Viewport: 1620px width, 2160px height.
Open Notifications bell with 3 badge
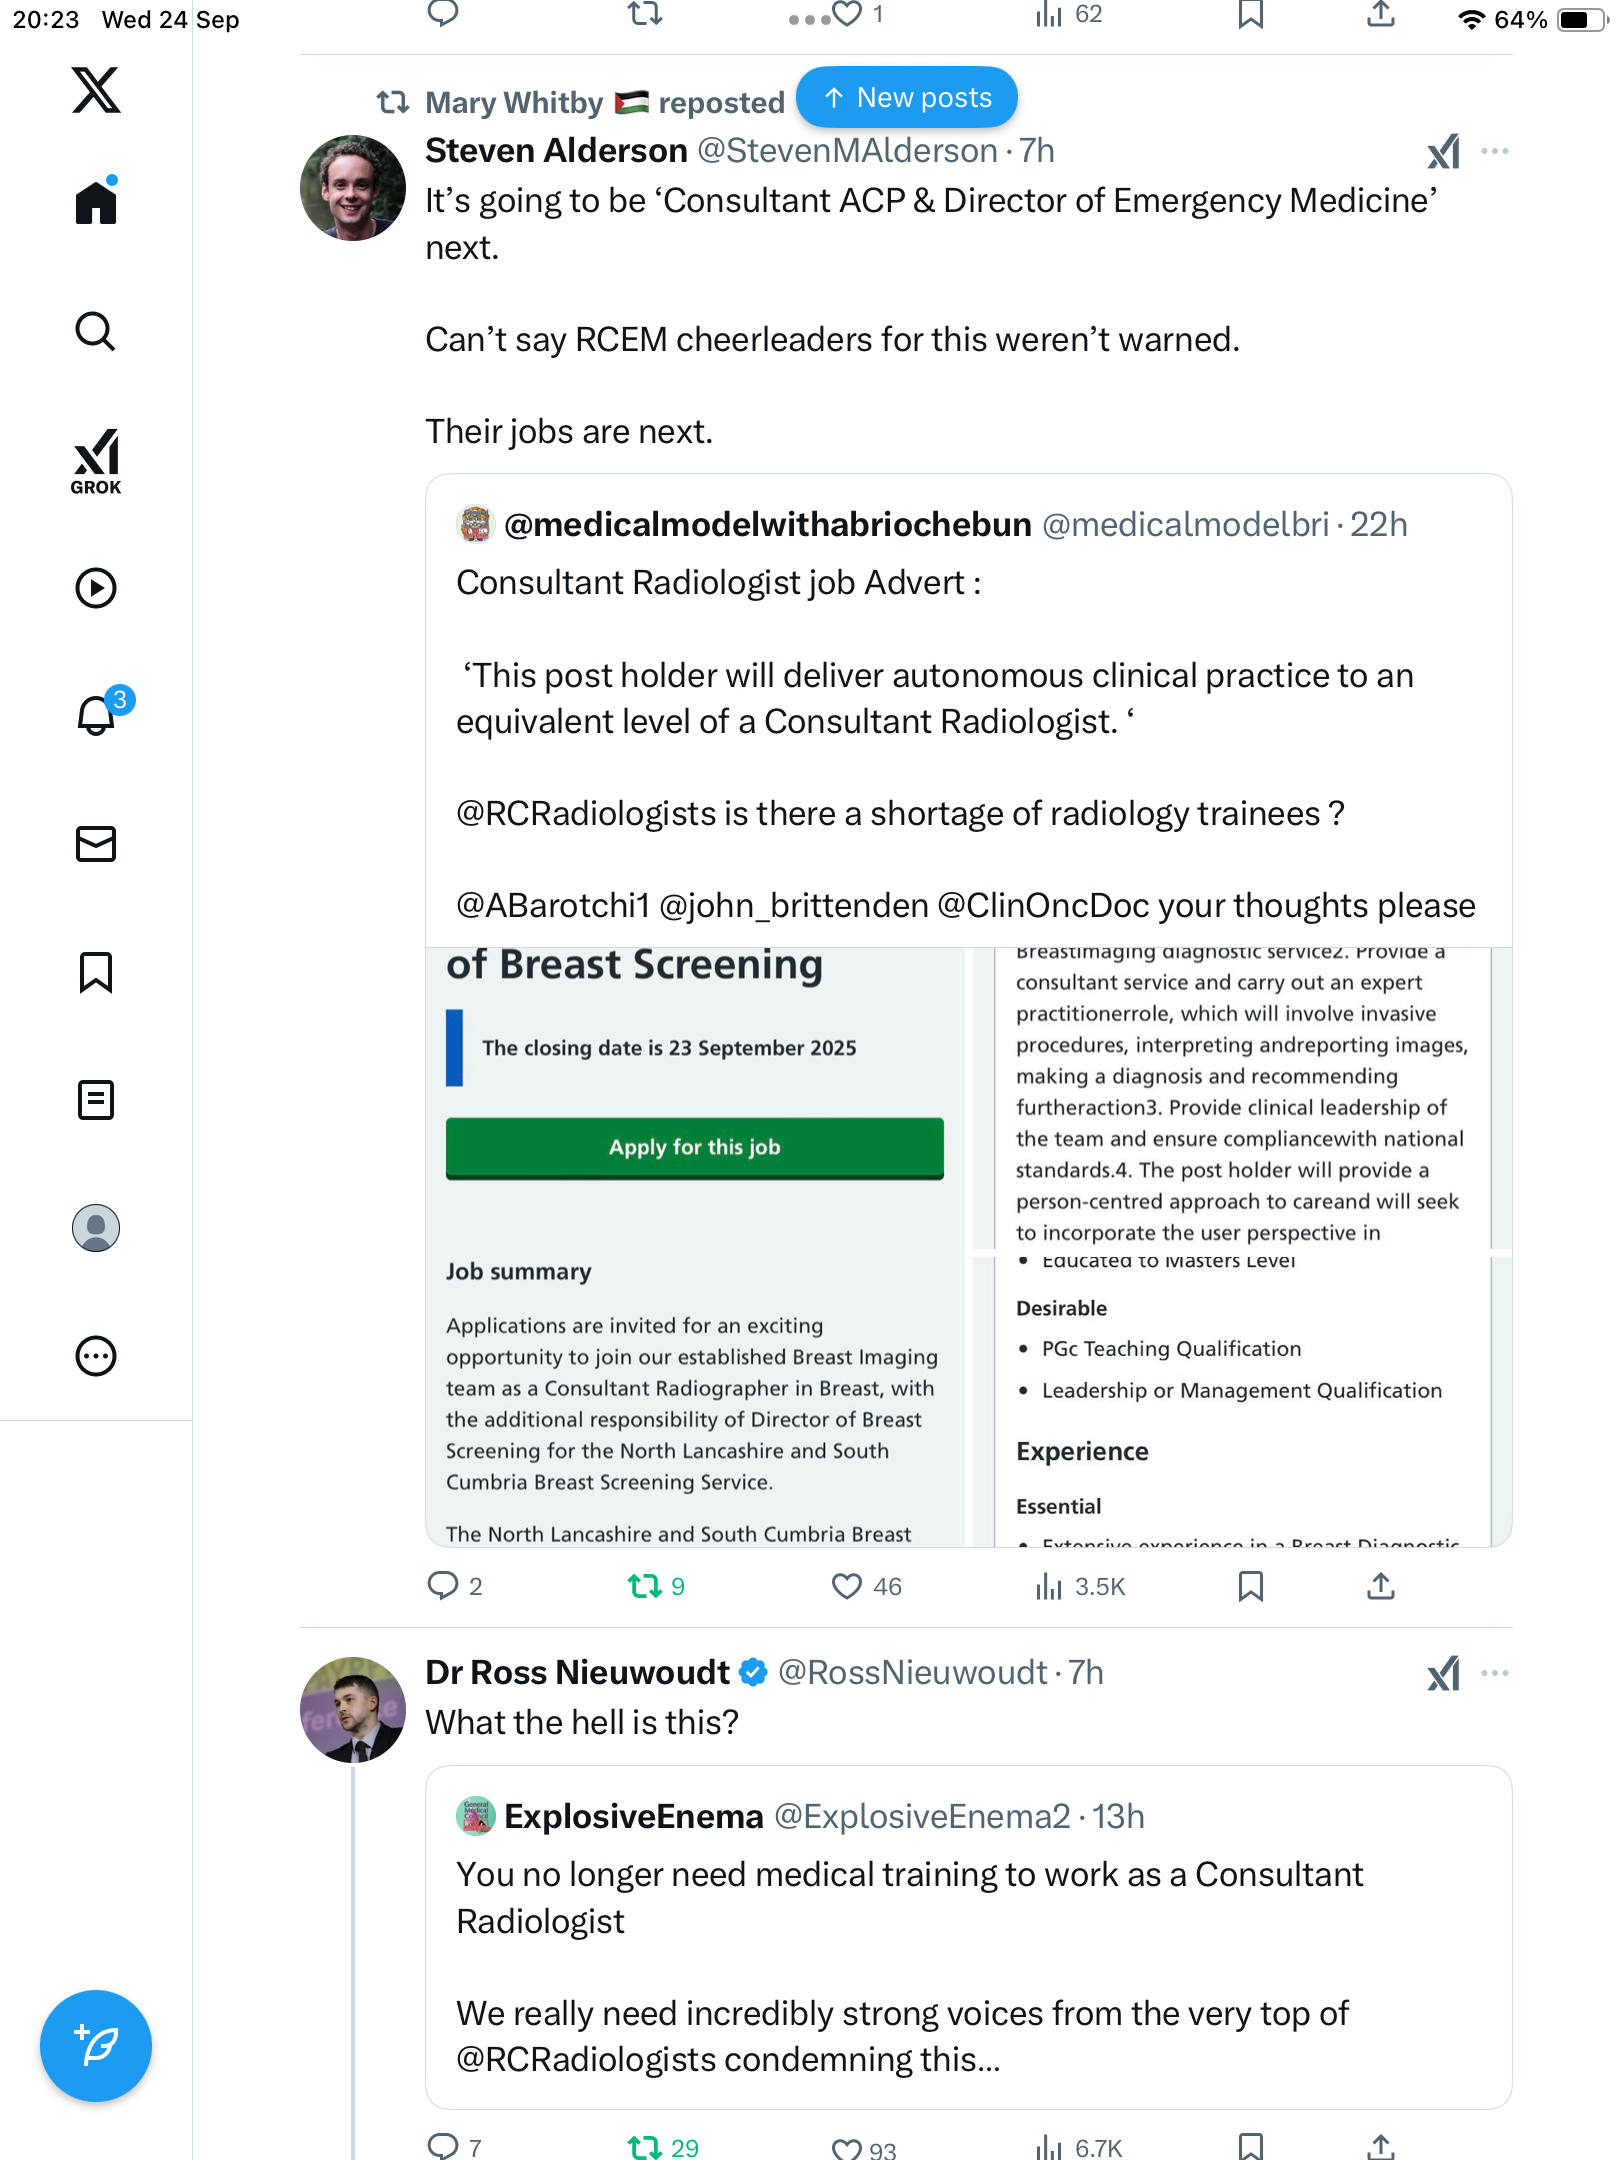tap(98, 714)
